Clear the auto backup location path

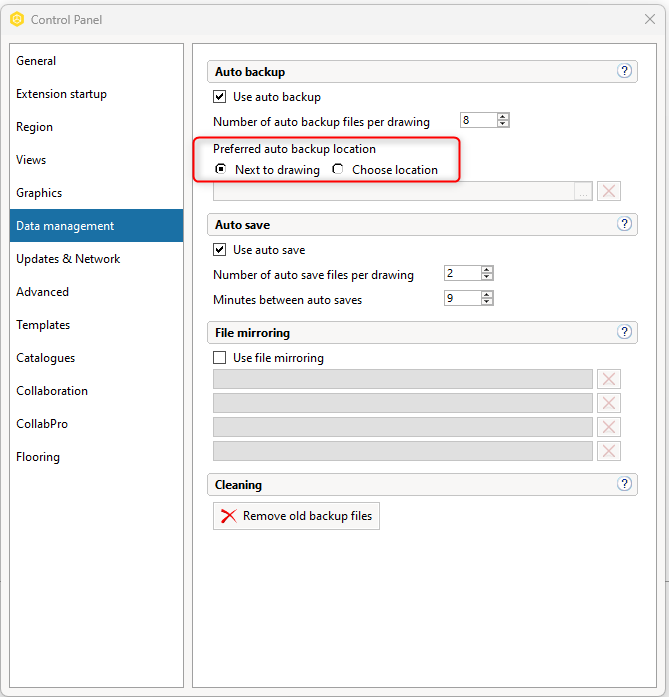coord(609,191)
